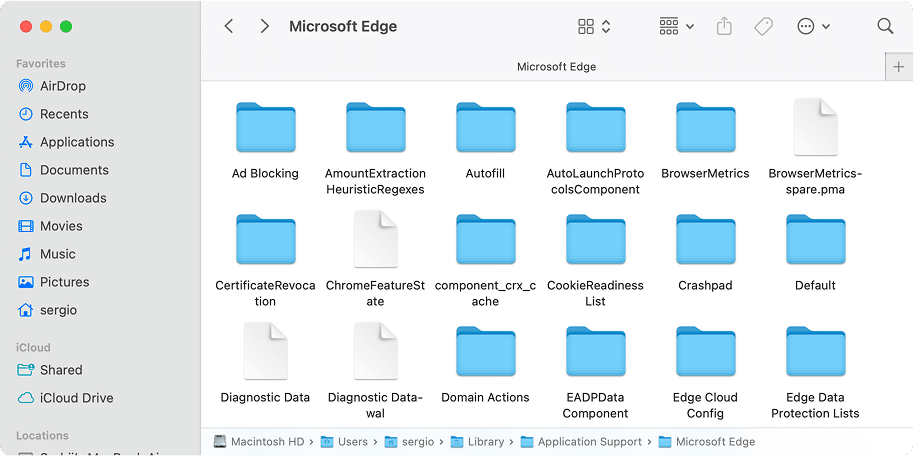Click the Search magnifier icon
Viewport: 913px width, 456px height.
pos(885,26)
